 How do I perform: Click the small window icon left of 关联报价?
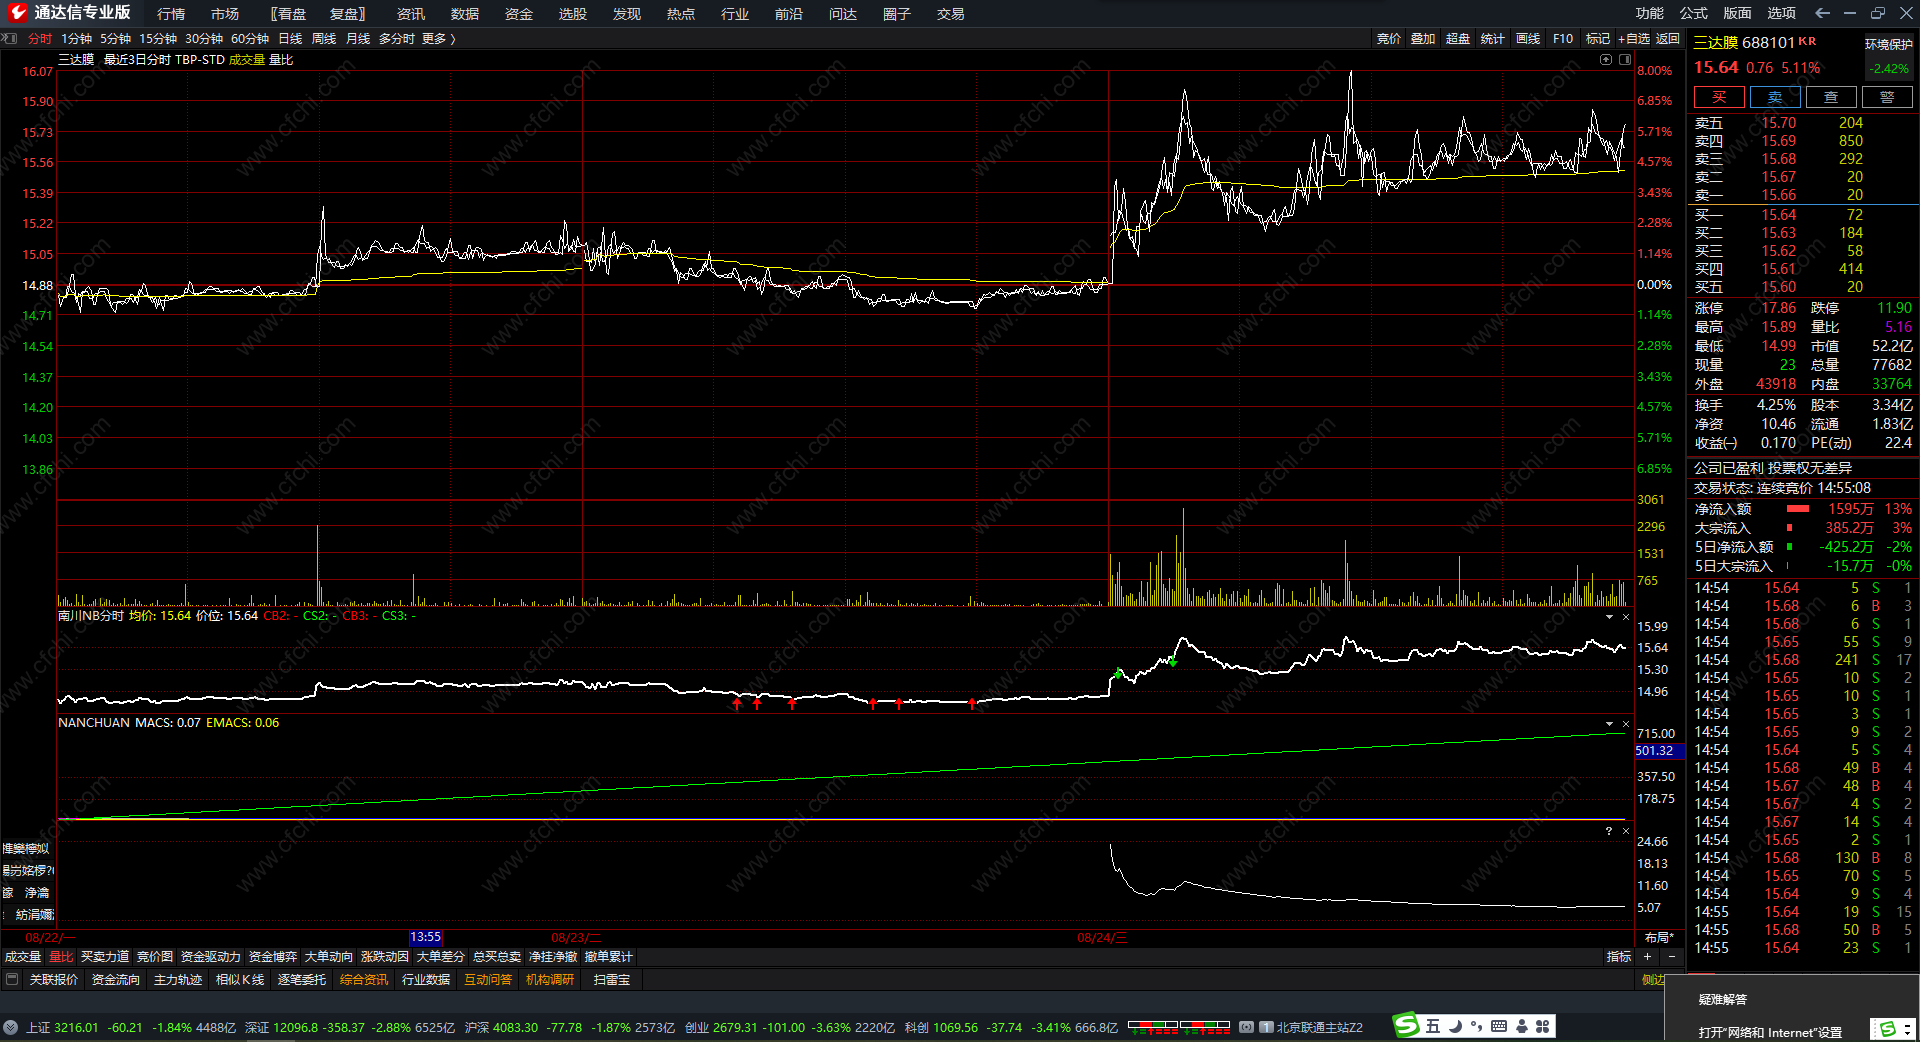tap(12, 979)
